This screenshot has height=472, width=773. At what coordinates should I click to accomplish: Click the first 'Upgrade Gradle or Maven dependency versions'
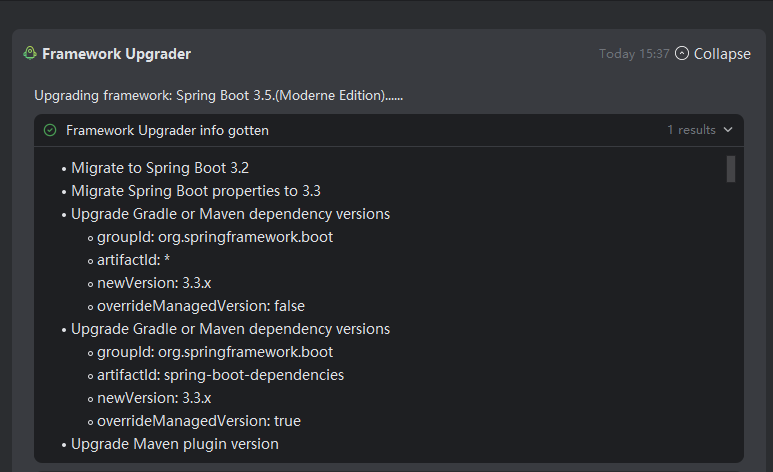click(x=230, y=214)
